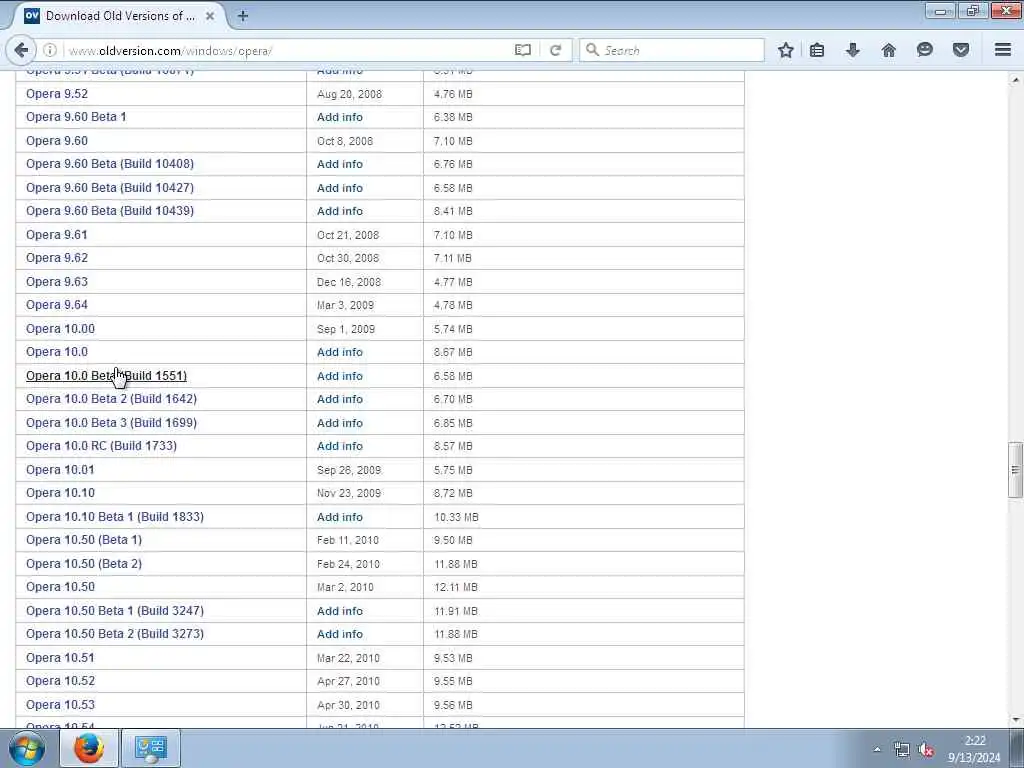Open Opera 10.0 RC (Build 1733)
The height and width of the screenshot is (768, 1024).
click(101, 446)
